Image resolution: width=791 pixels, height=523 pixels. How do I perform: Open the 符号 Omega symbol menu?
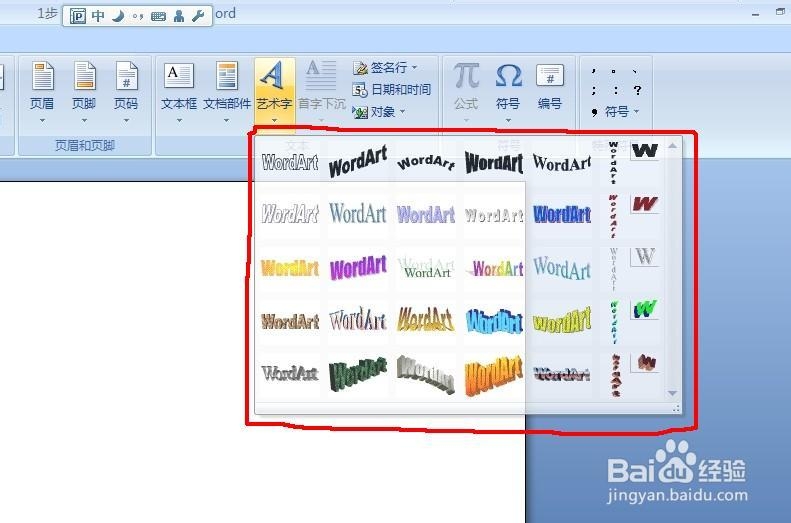(508, 92)
